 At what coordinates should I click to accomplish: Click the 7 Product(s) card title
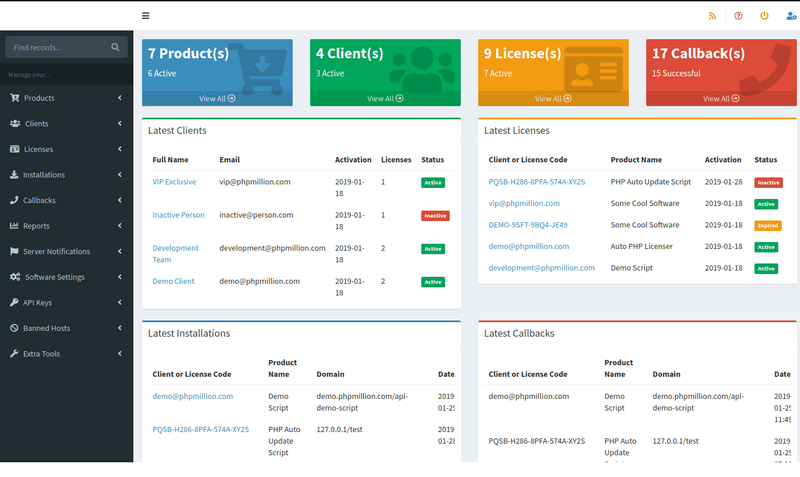188,54
